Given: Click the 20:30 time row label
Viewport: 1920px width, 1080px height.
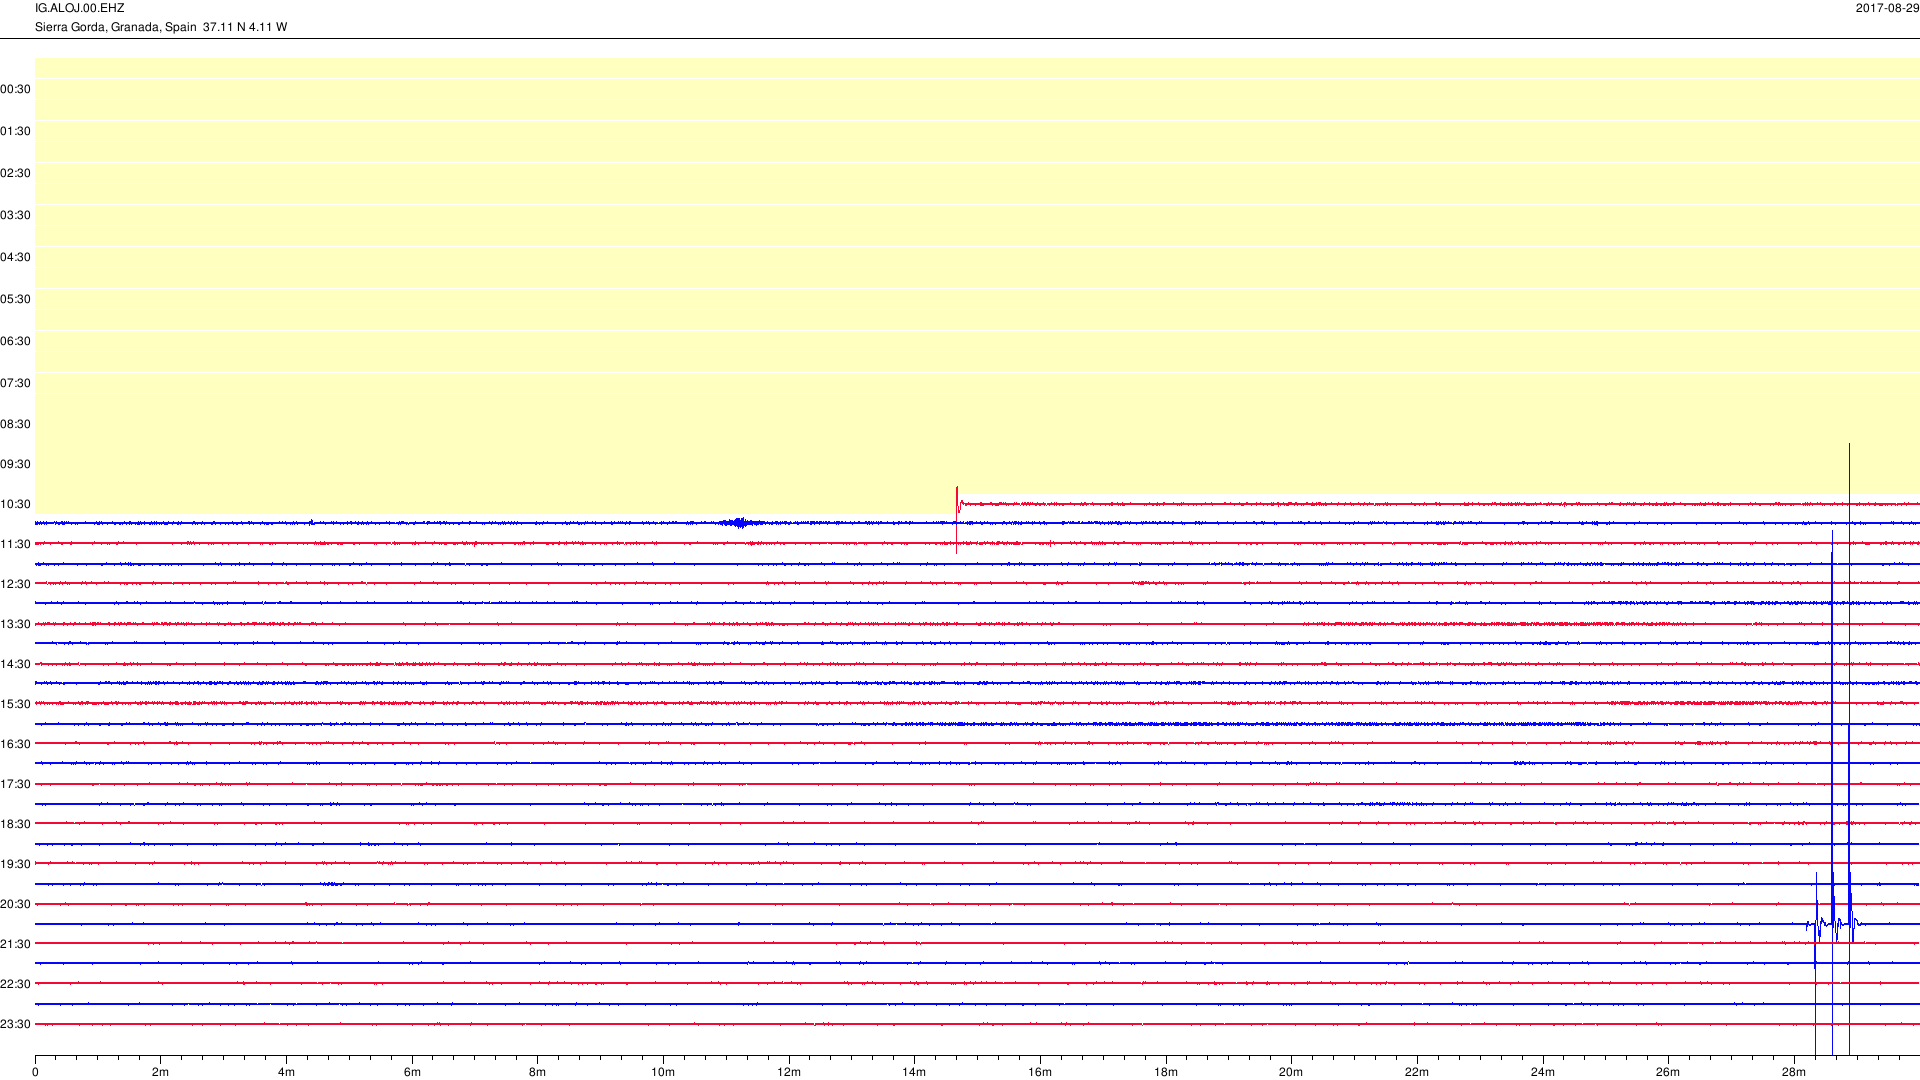Looking at the screenshot, I should tap(15, 904).
